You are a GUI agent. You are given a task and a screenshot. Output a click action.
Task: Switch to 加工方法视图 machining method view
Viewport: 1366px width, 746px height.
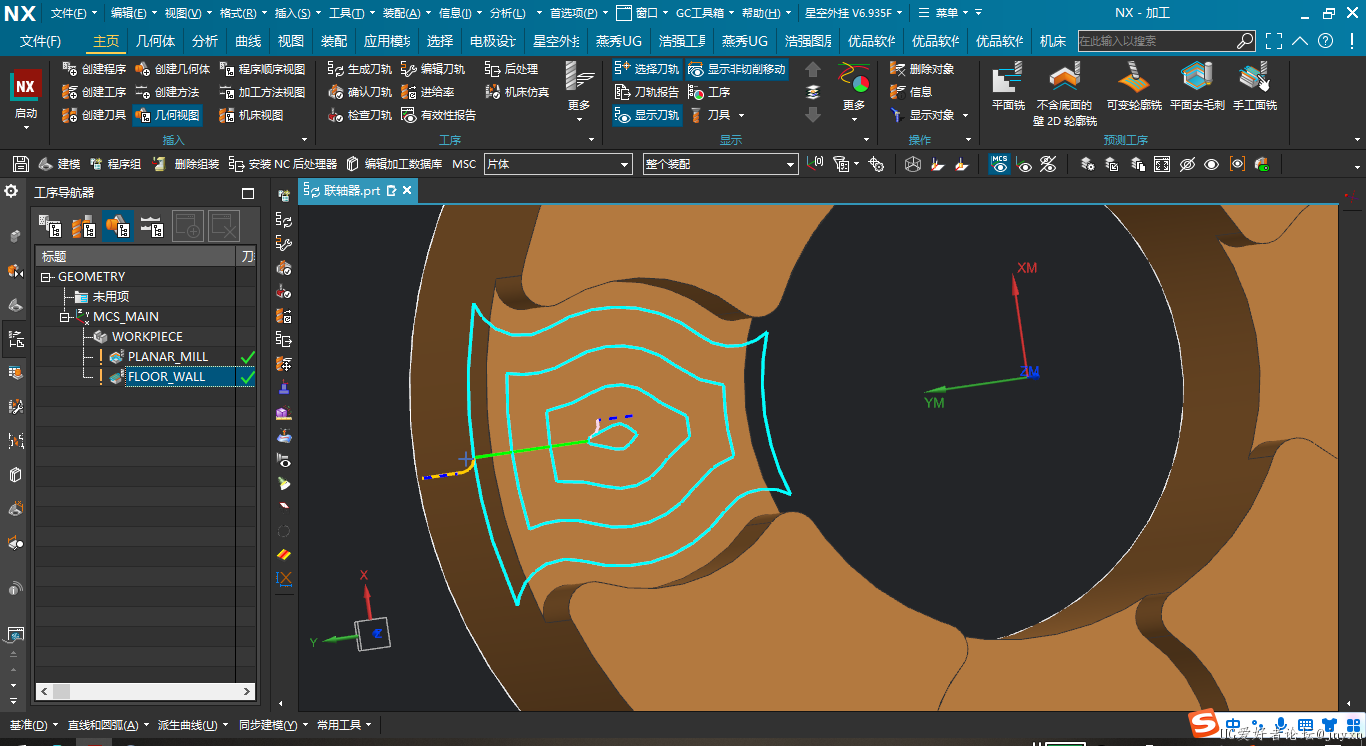click(262, 92)
